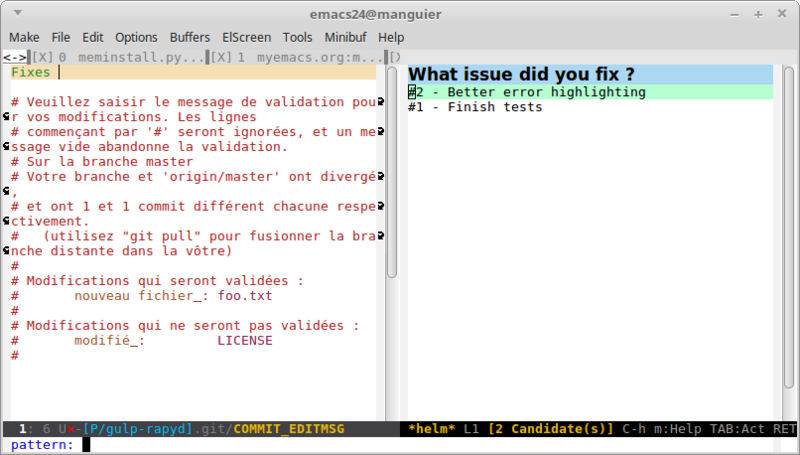Open the File menu
This screenshot has height=455, width=800.
pyautogui.click(x=60, y=37)
